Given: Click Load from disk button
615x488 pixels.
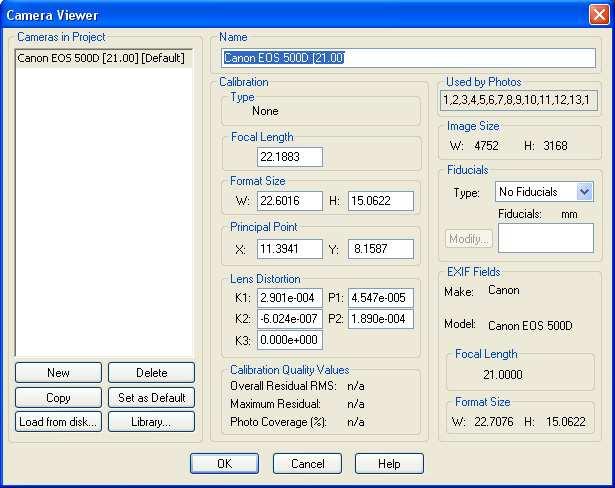Looking at the screenshot, I should 58,422.
